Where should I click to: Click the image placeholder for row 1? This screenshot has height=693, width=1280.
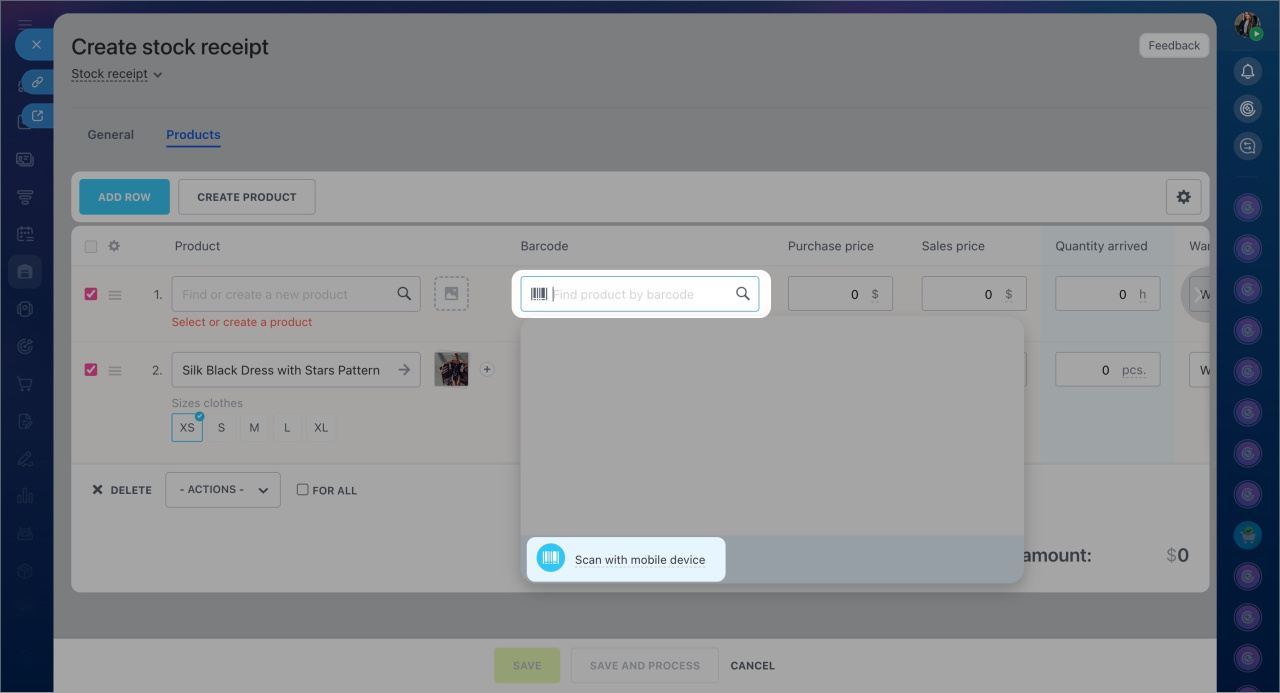point(451,294)
